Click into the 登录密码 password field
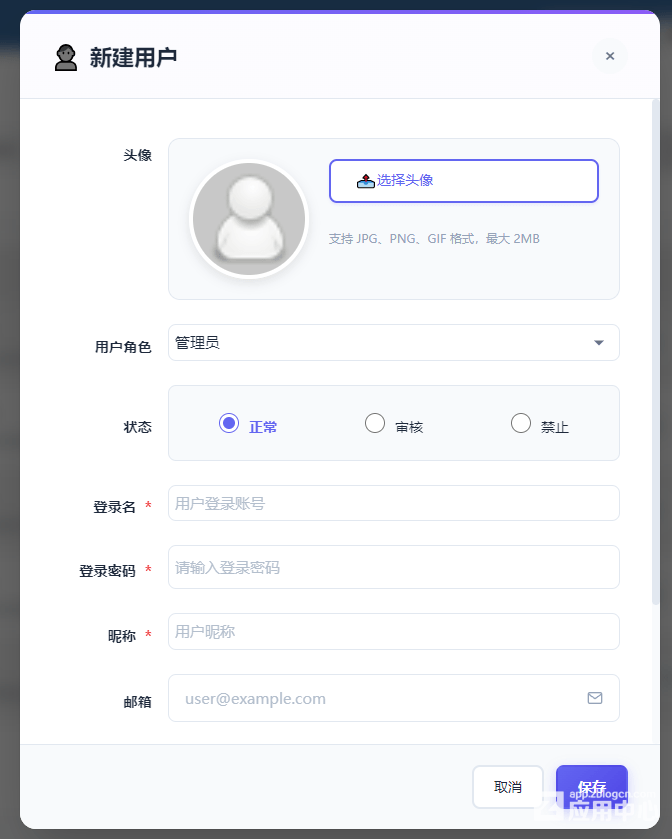Viewport: 672px width, 839px height. pyautogui.click(x=393, y=567)
